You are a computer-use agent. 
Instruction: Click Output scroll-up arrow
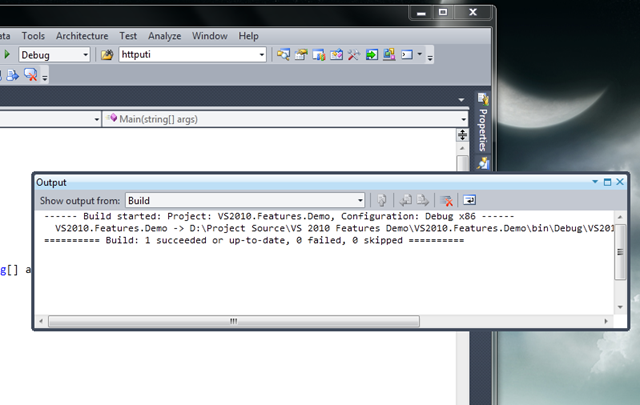click(x=620, y=217)
